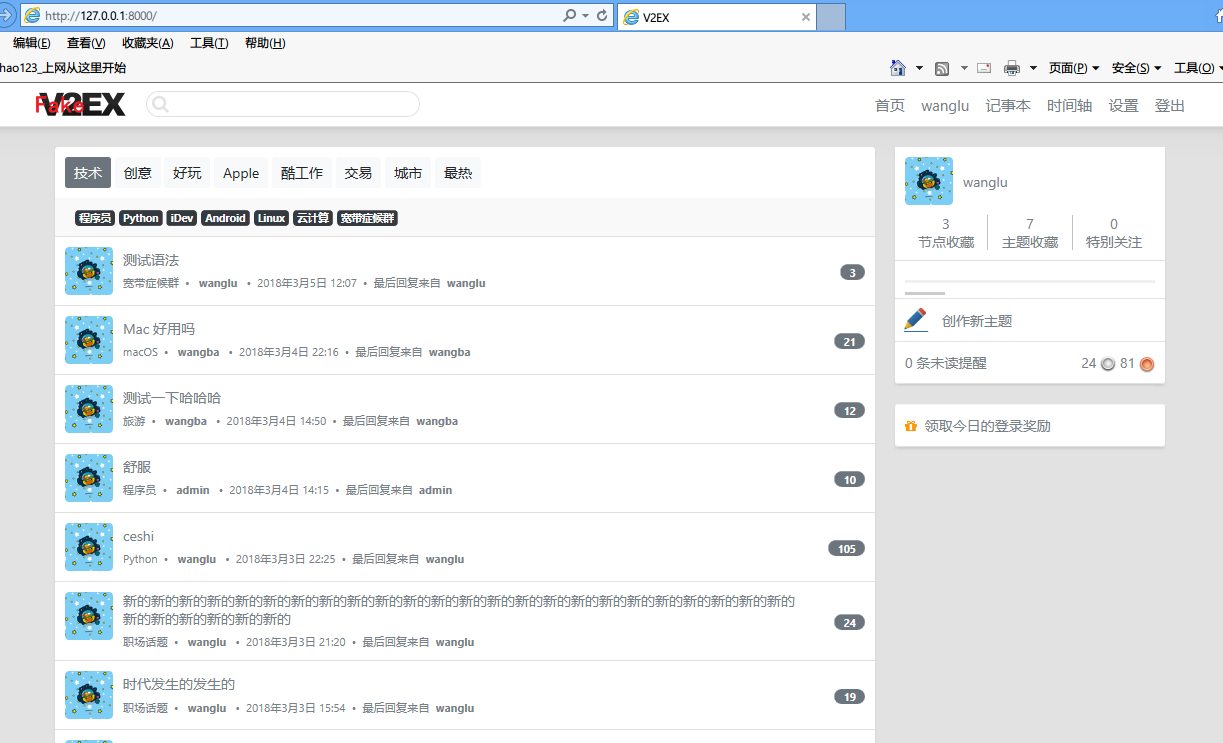
Task: Open 时间轴 in the top navigation
Action: click(x=1070, y=105)
